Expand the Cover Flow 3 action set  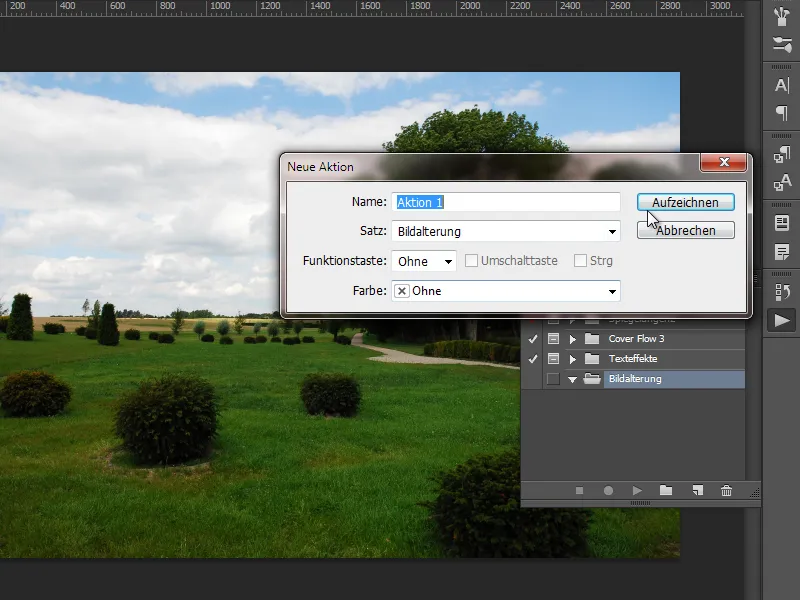[x=572, y=339]
